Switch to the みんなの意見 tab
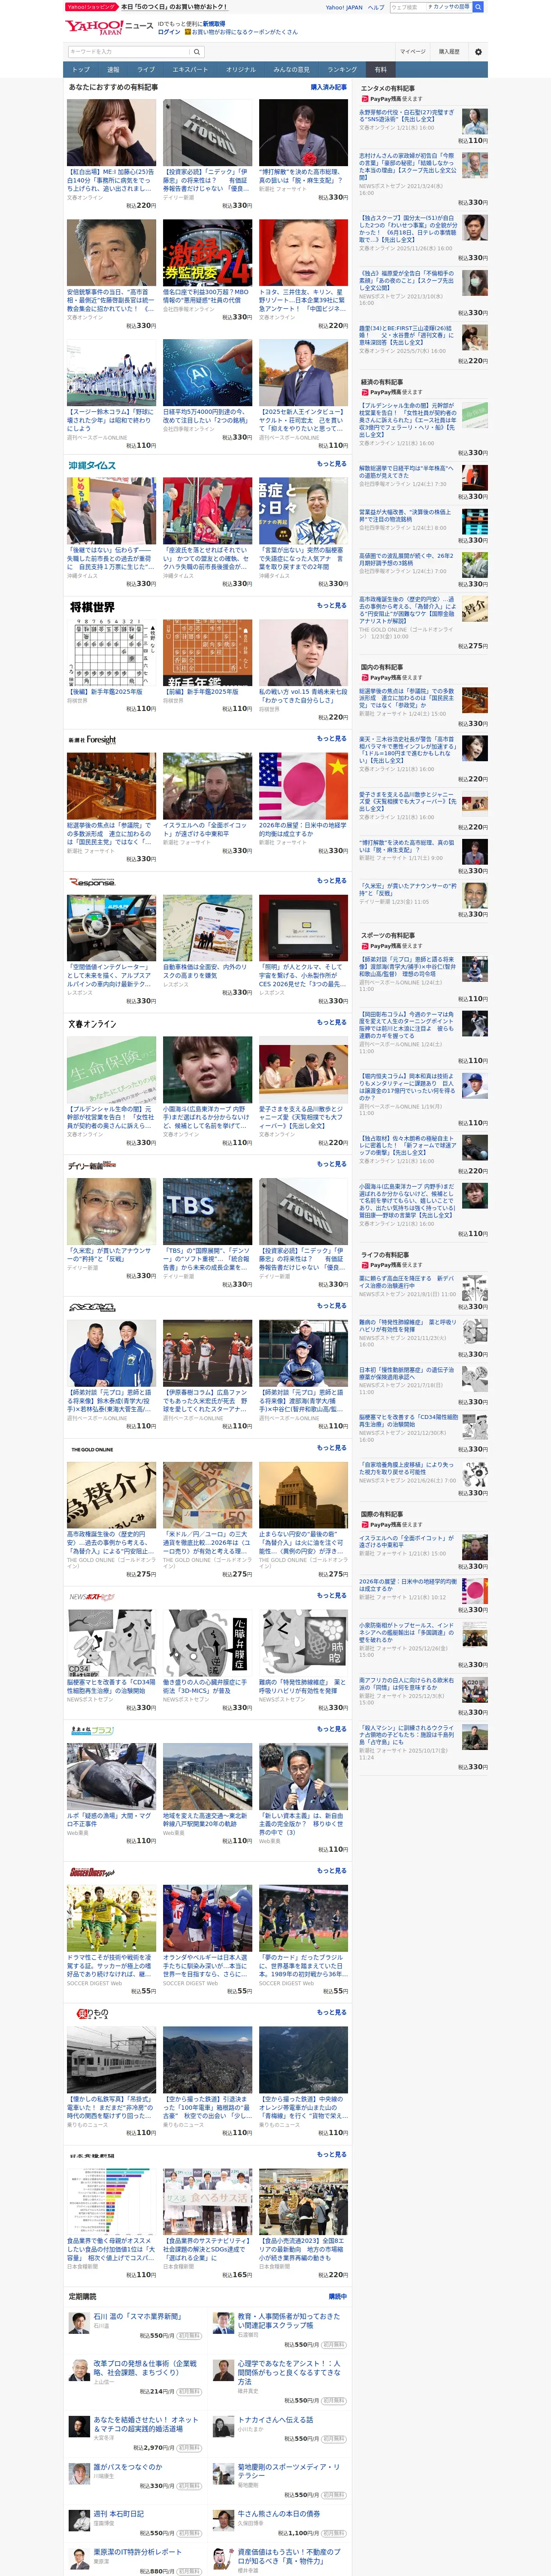Image resolution: width=551 pixels, height=2576 pixels. point(291,70)
